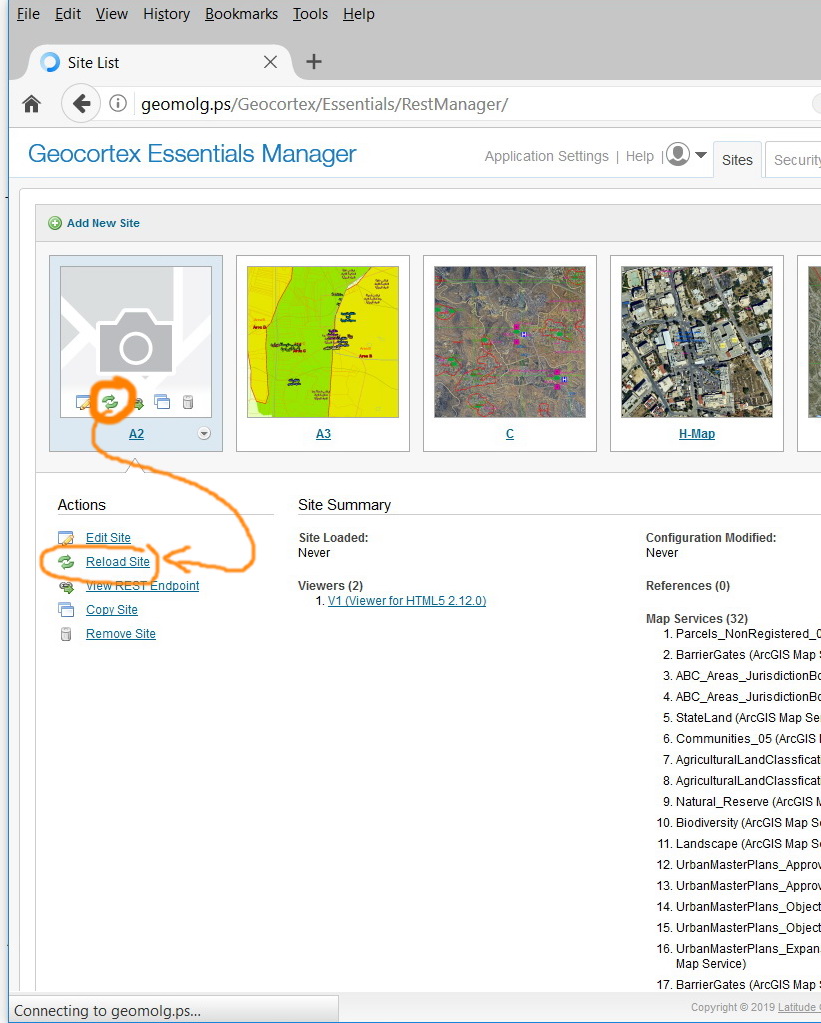821x1023 pixels.
Task: Open the Tools menu
Action: click(310, 14)
